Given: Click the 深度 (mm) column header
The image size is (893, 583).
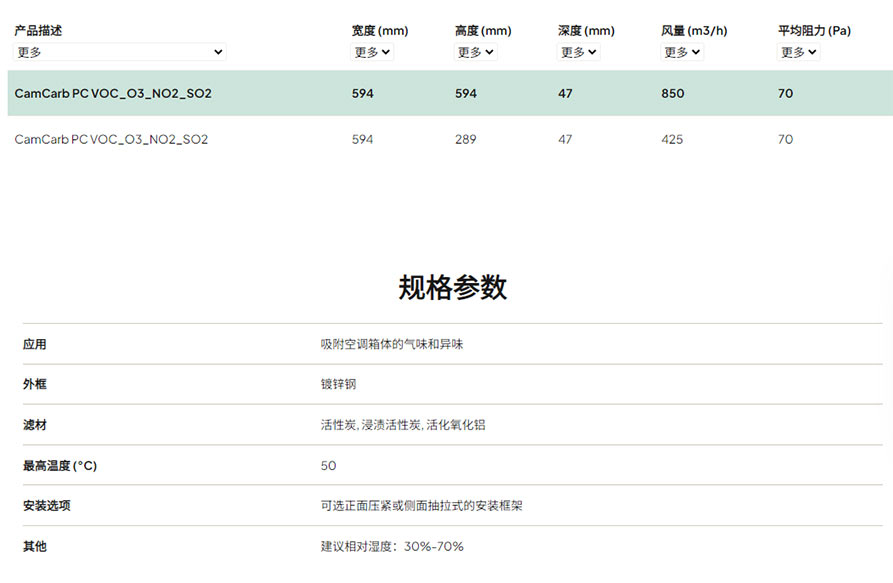Looking at the screenshot, I should pos(586,31).
